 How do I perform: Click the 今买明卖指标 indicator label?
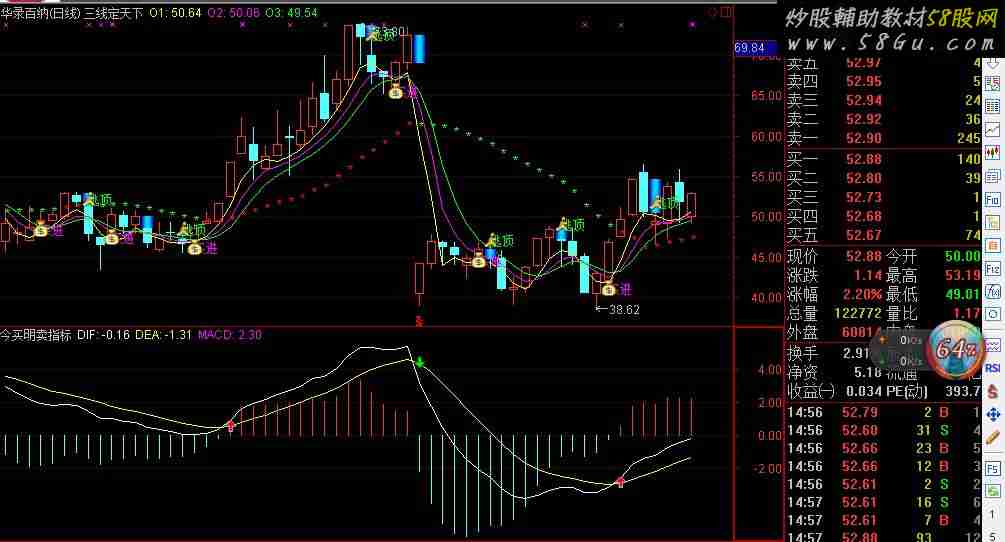pos(36,334)
